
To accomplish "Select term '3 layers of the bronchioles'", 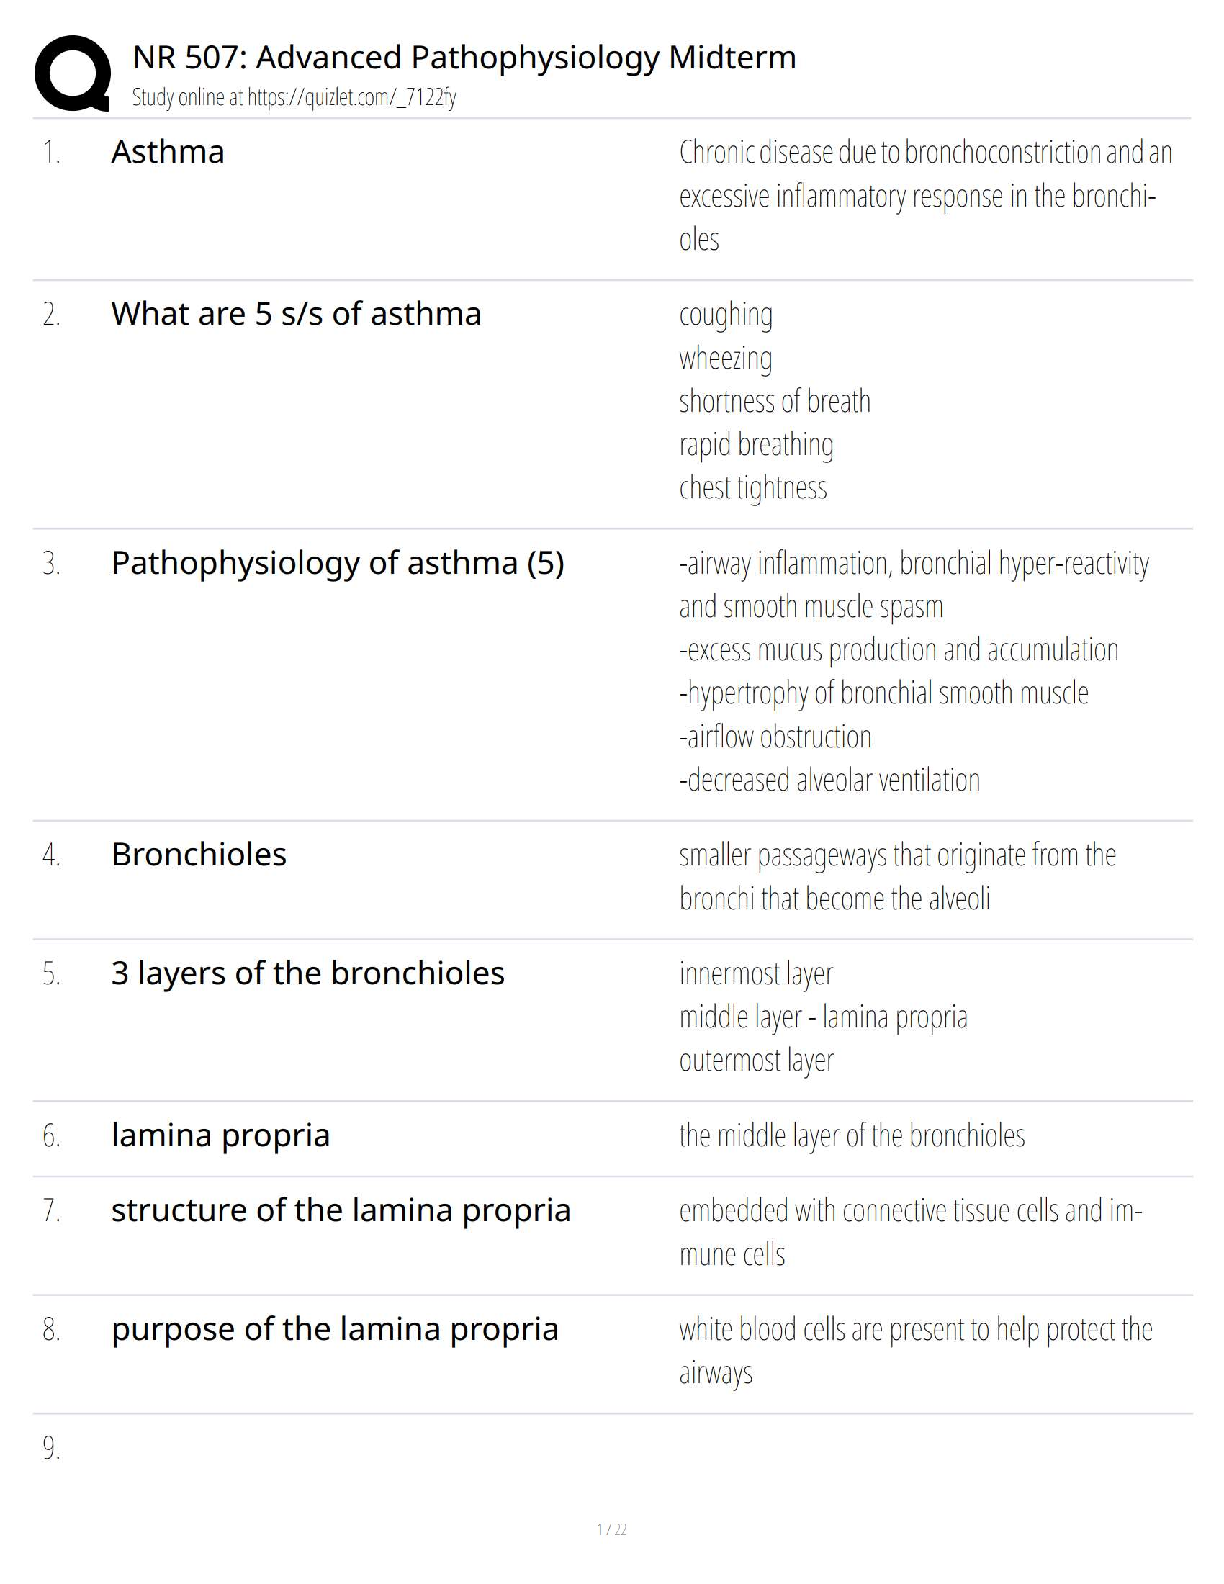I will click(x=307, y=973).
